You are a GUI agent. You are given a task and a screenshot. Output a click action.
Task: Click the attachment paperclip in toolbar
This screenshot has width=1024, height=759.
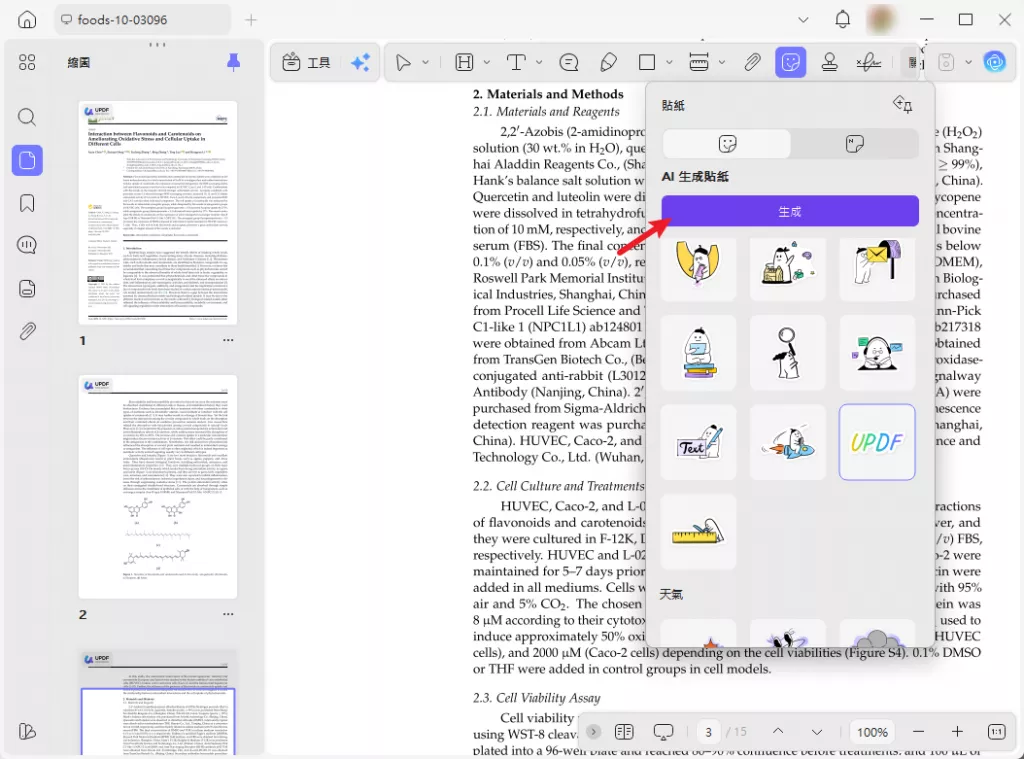coord(752,62)
